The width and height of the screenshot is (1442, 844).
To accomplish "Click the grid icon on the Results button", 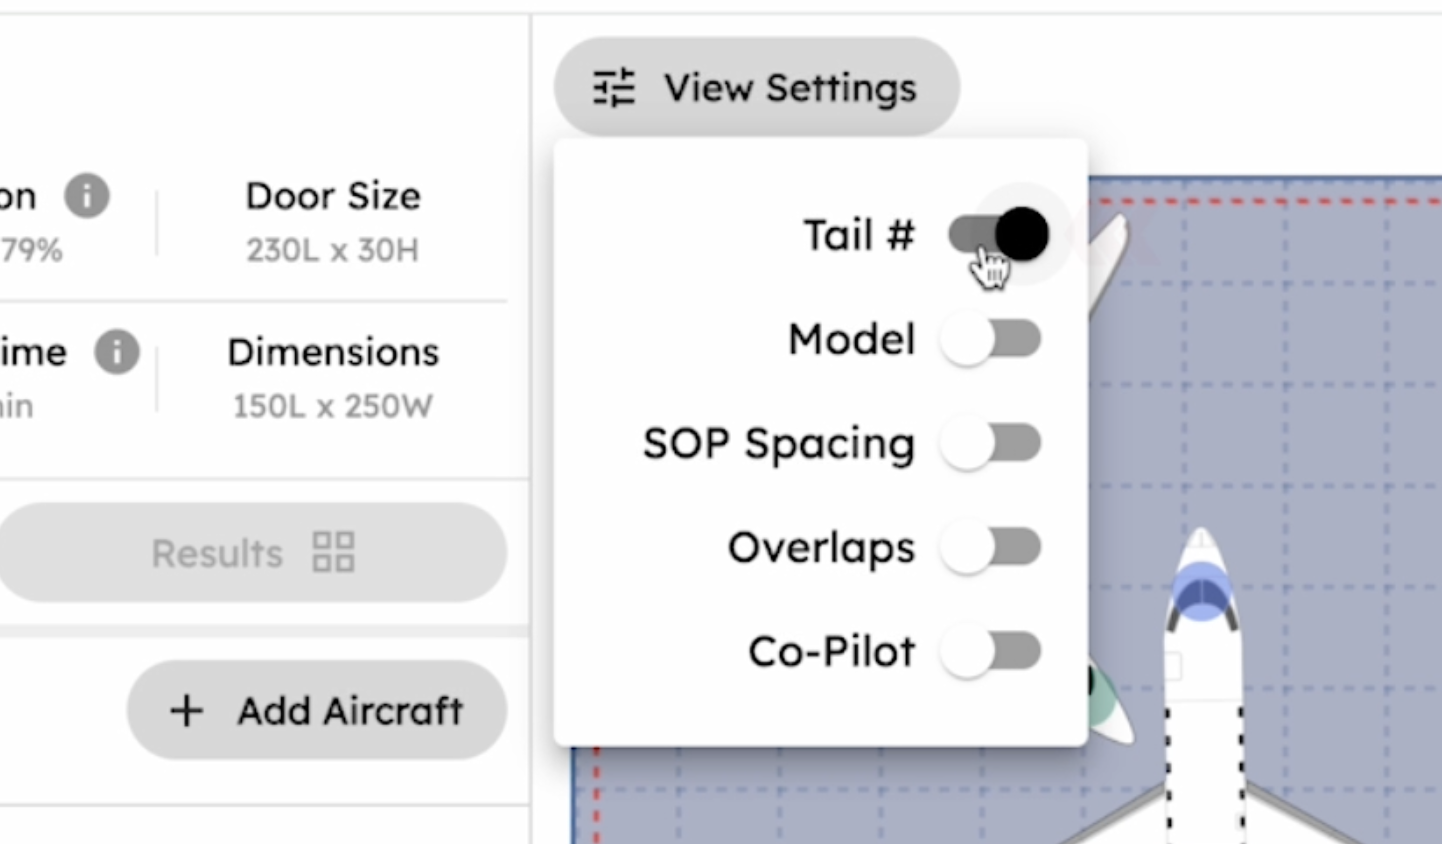I will (333, 552).
